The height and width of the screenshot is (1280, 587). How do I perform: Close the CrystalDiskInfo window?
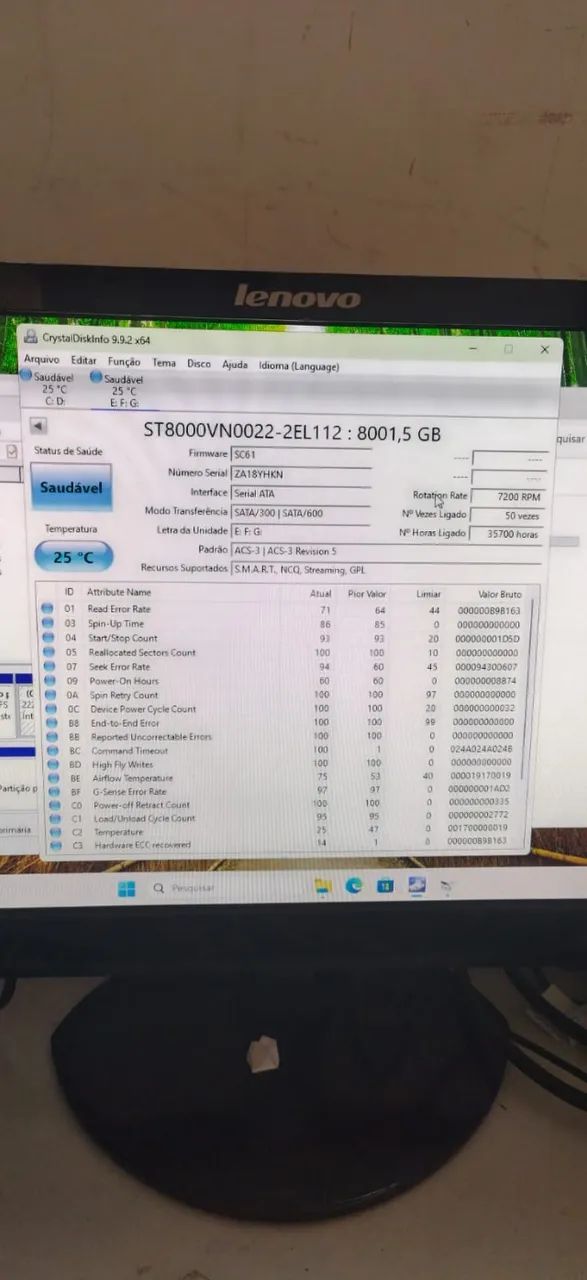(544, 350)
